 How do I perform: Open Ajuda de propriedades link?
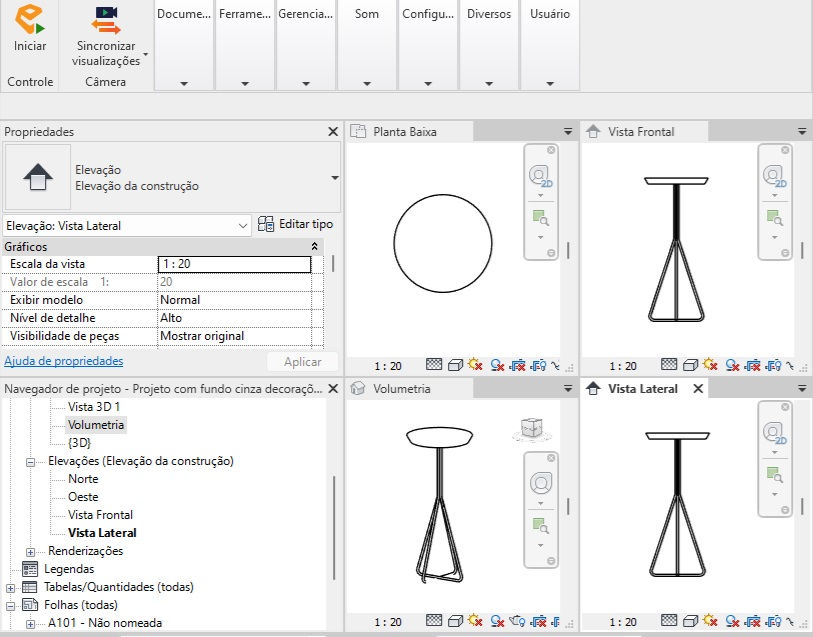(64, 361)
